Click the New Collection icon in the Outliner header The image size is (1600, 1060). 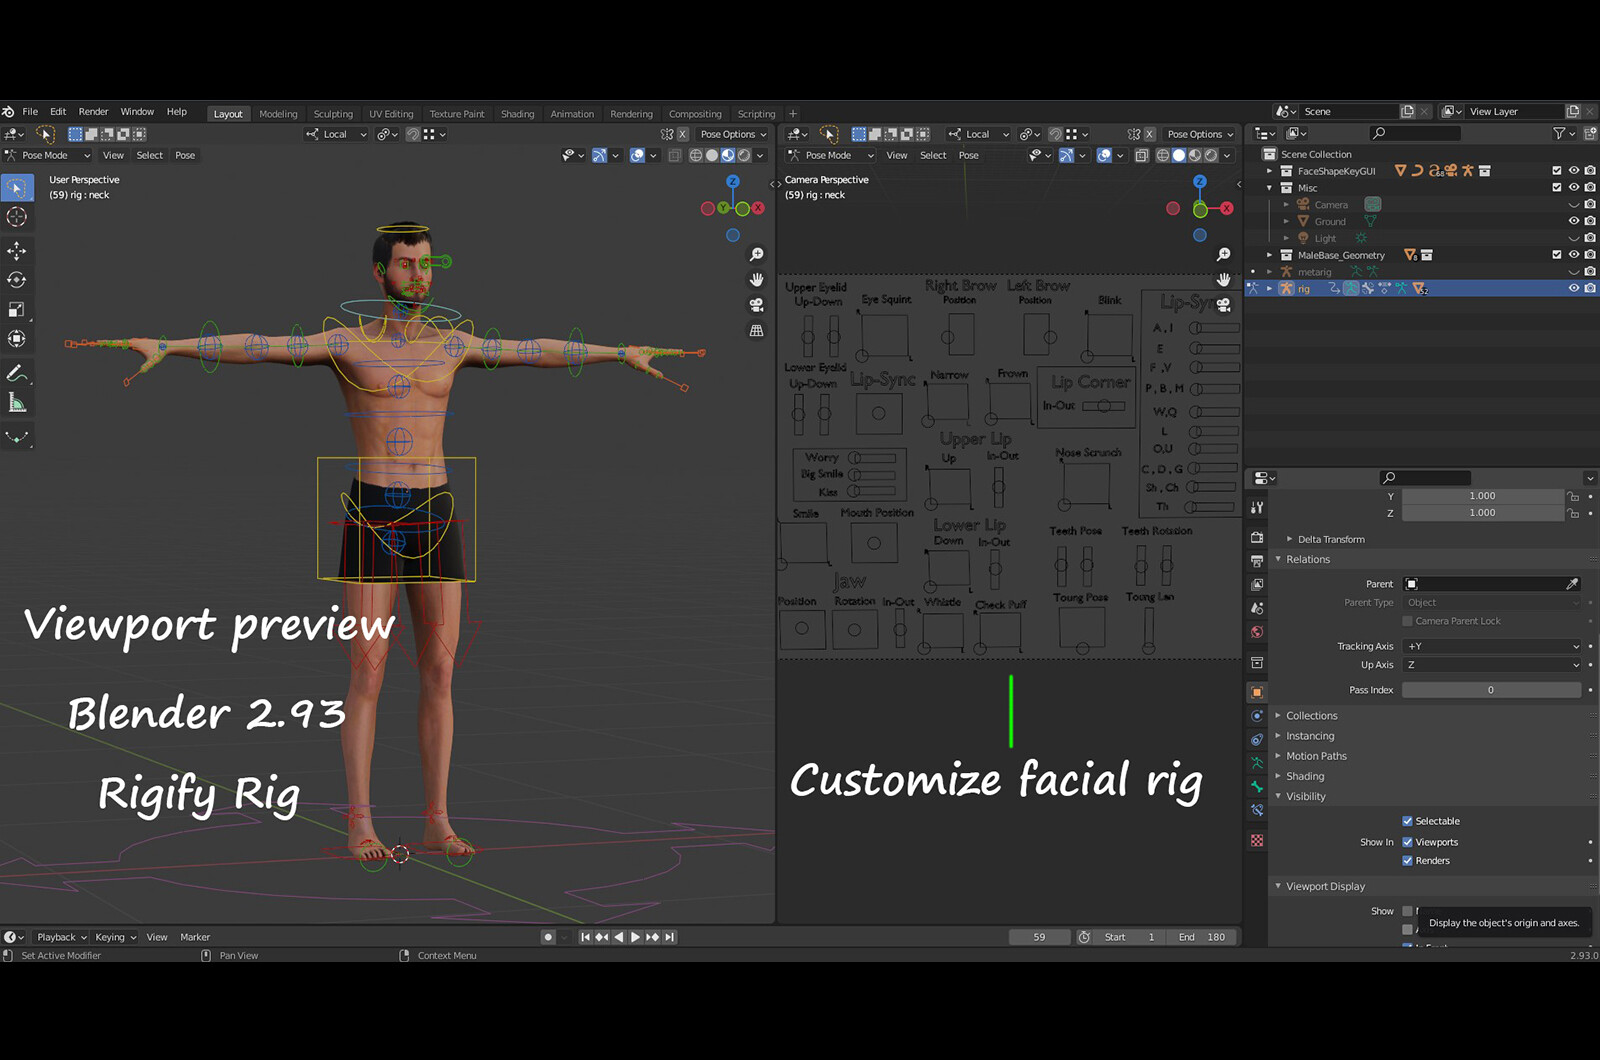click(1590, 133)
